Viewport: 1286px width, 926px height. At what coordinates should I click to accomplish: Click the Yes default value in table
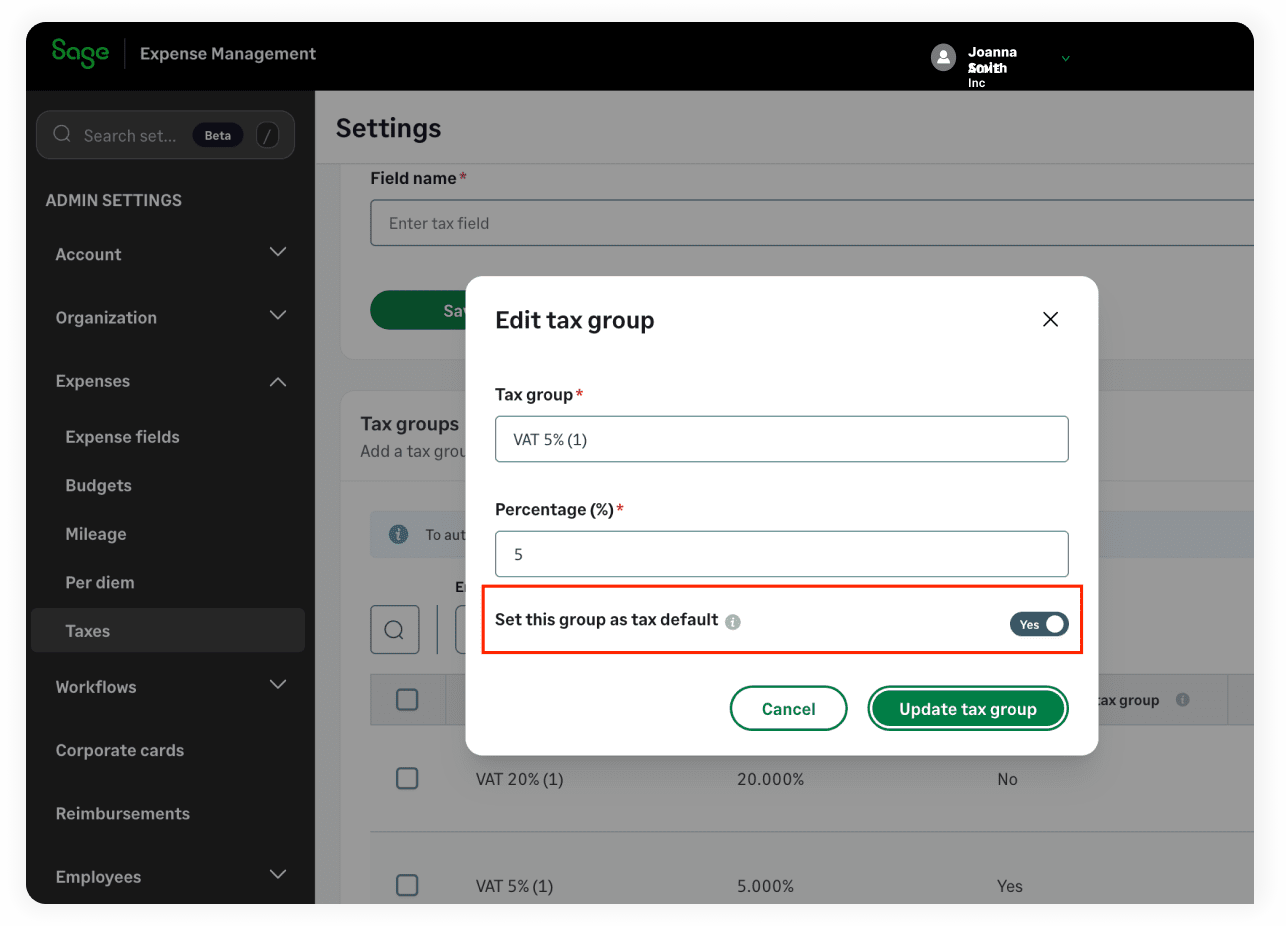1010,886
